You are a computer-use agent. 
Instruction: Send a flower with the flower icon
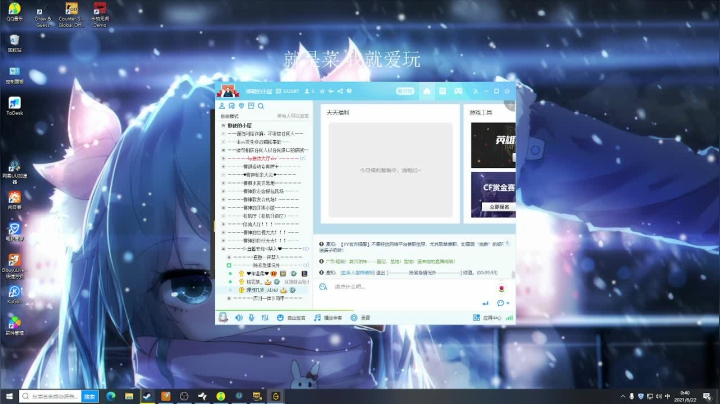point(501,288)
